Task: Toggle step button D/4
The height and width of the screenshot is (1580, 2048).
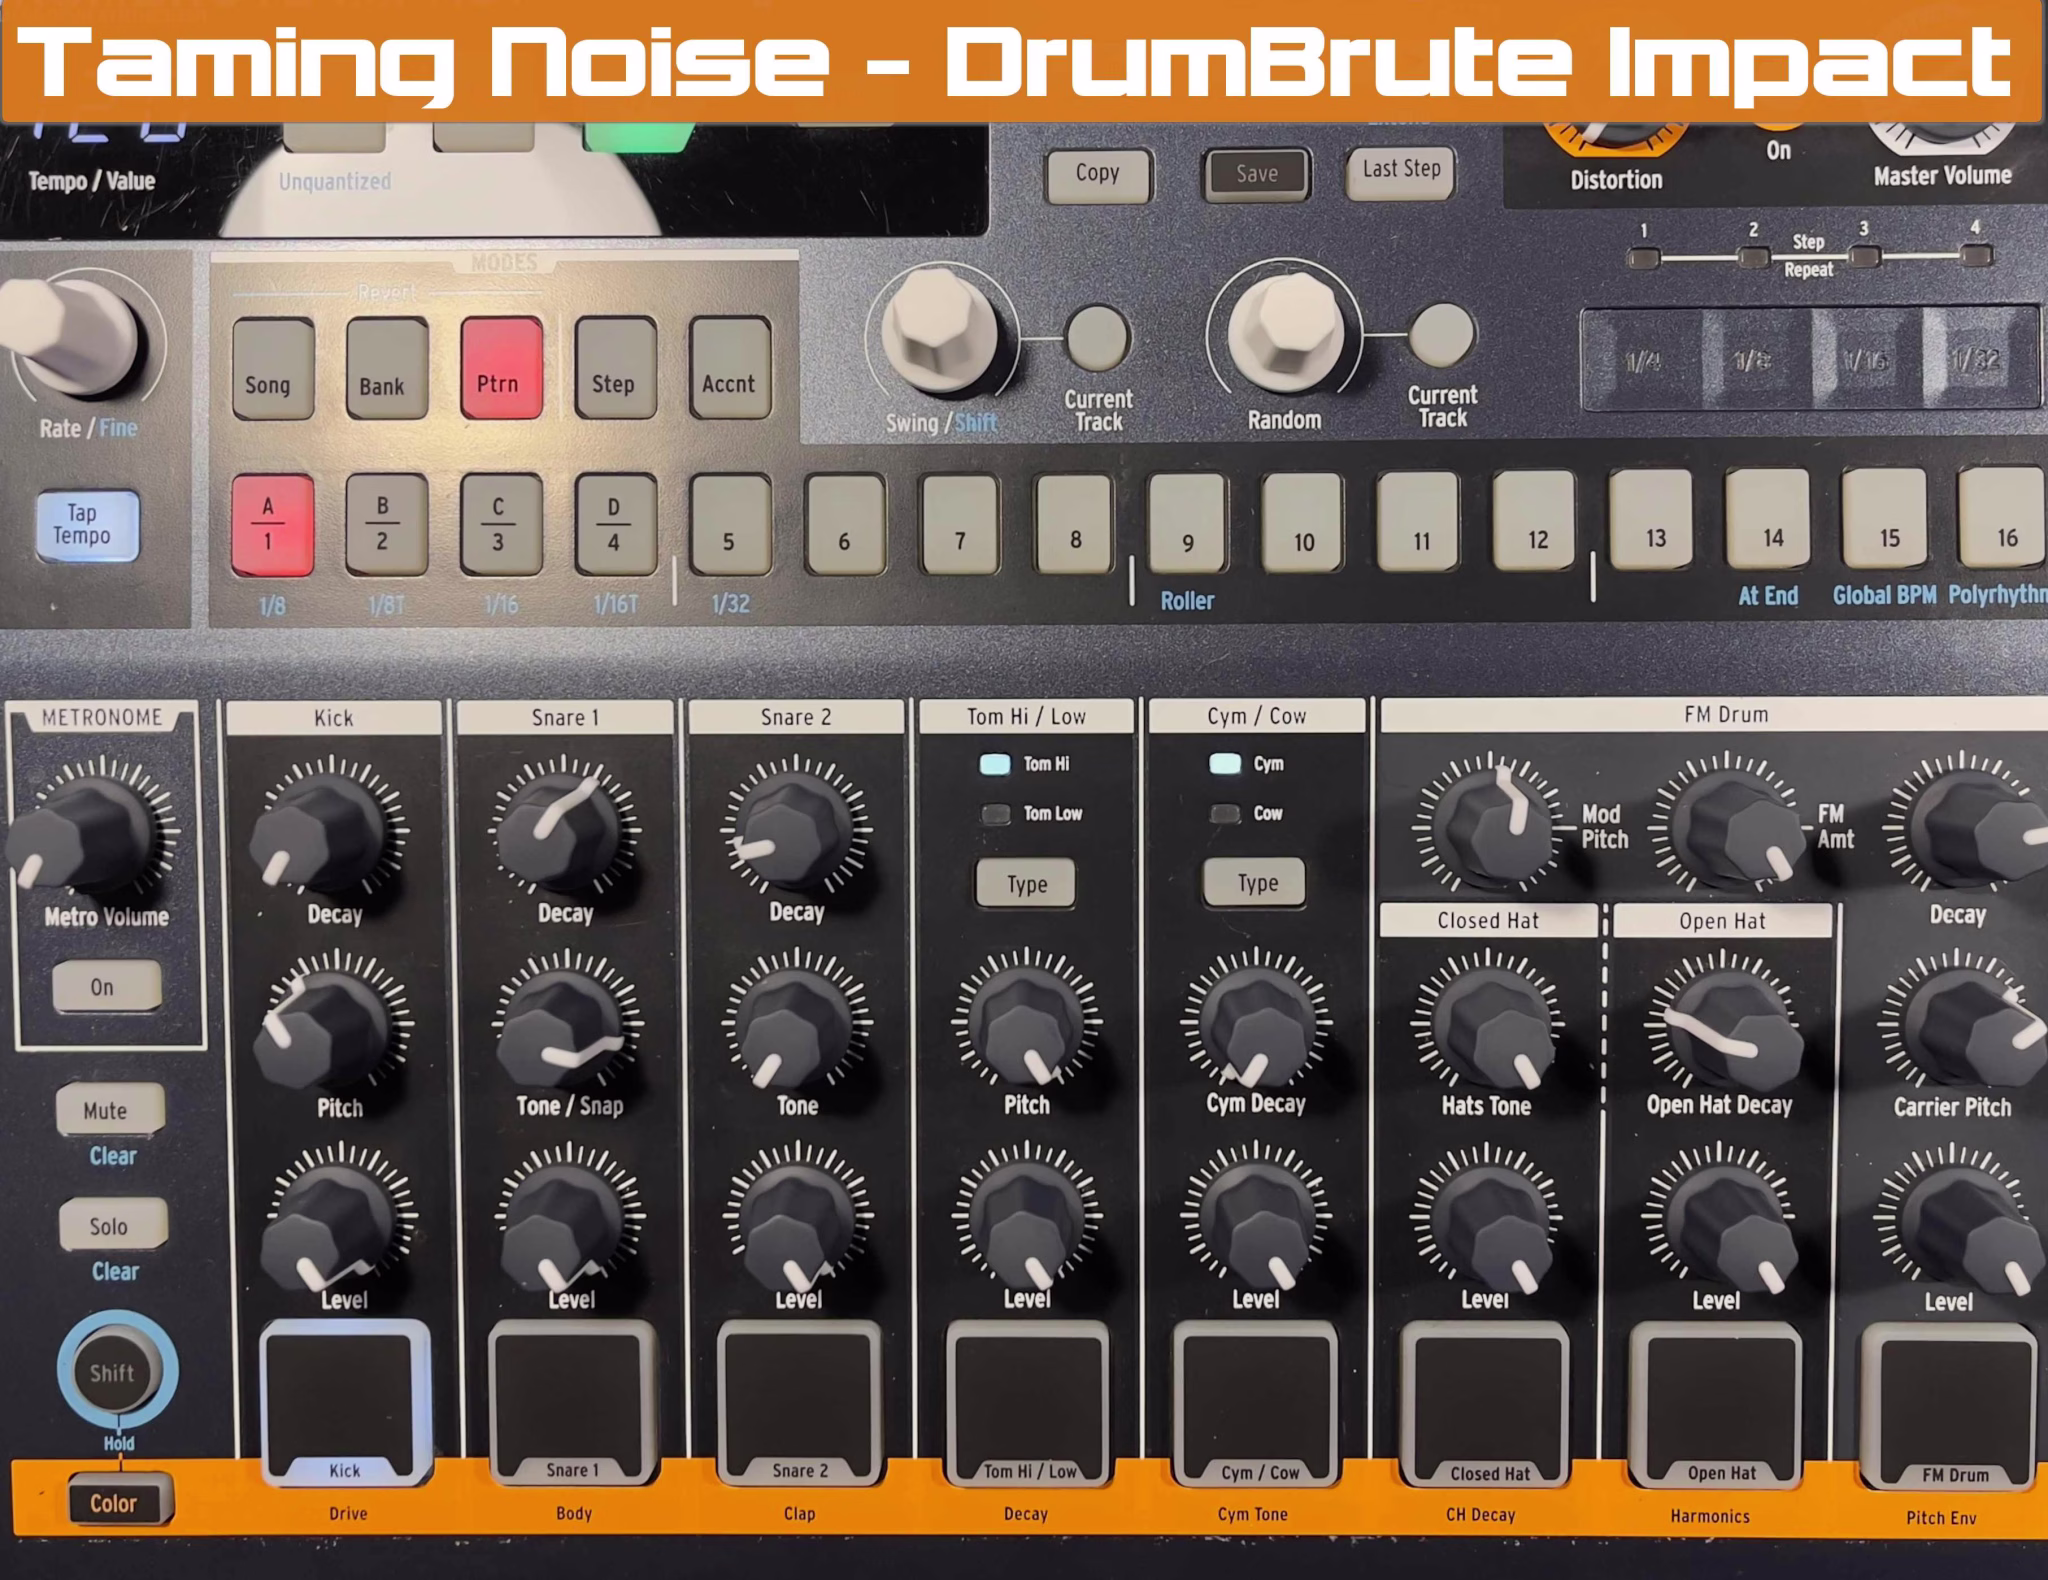Action: [616, 524]
